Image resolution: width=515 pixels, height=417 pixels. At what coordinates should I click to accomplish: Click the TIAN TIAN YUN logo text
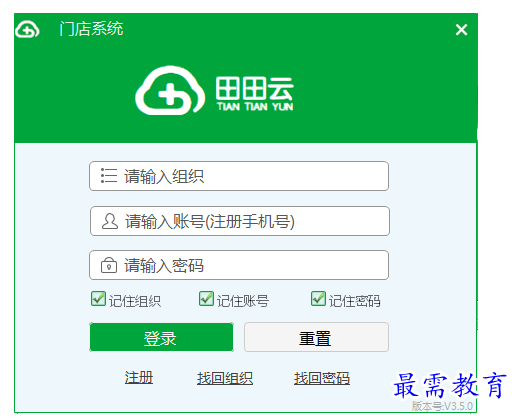pyautogui.click(x=255, y=107)
